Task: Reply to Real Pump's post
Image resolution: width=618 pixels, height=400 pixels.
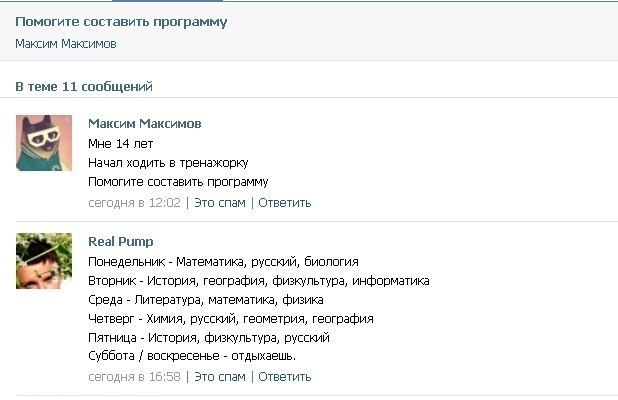Action: (x=284, y=377)
